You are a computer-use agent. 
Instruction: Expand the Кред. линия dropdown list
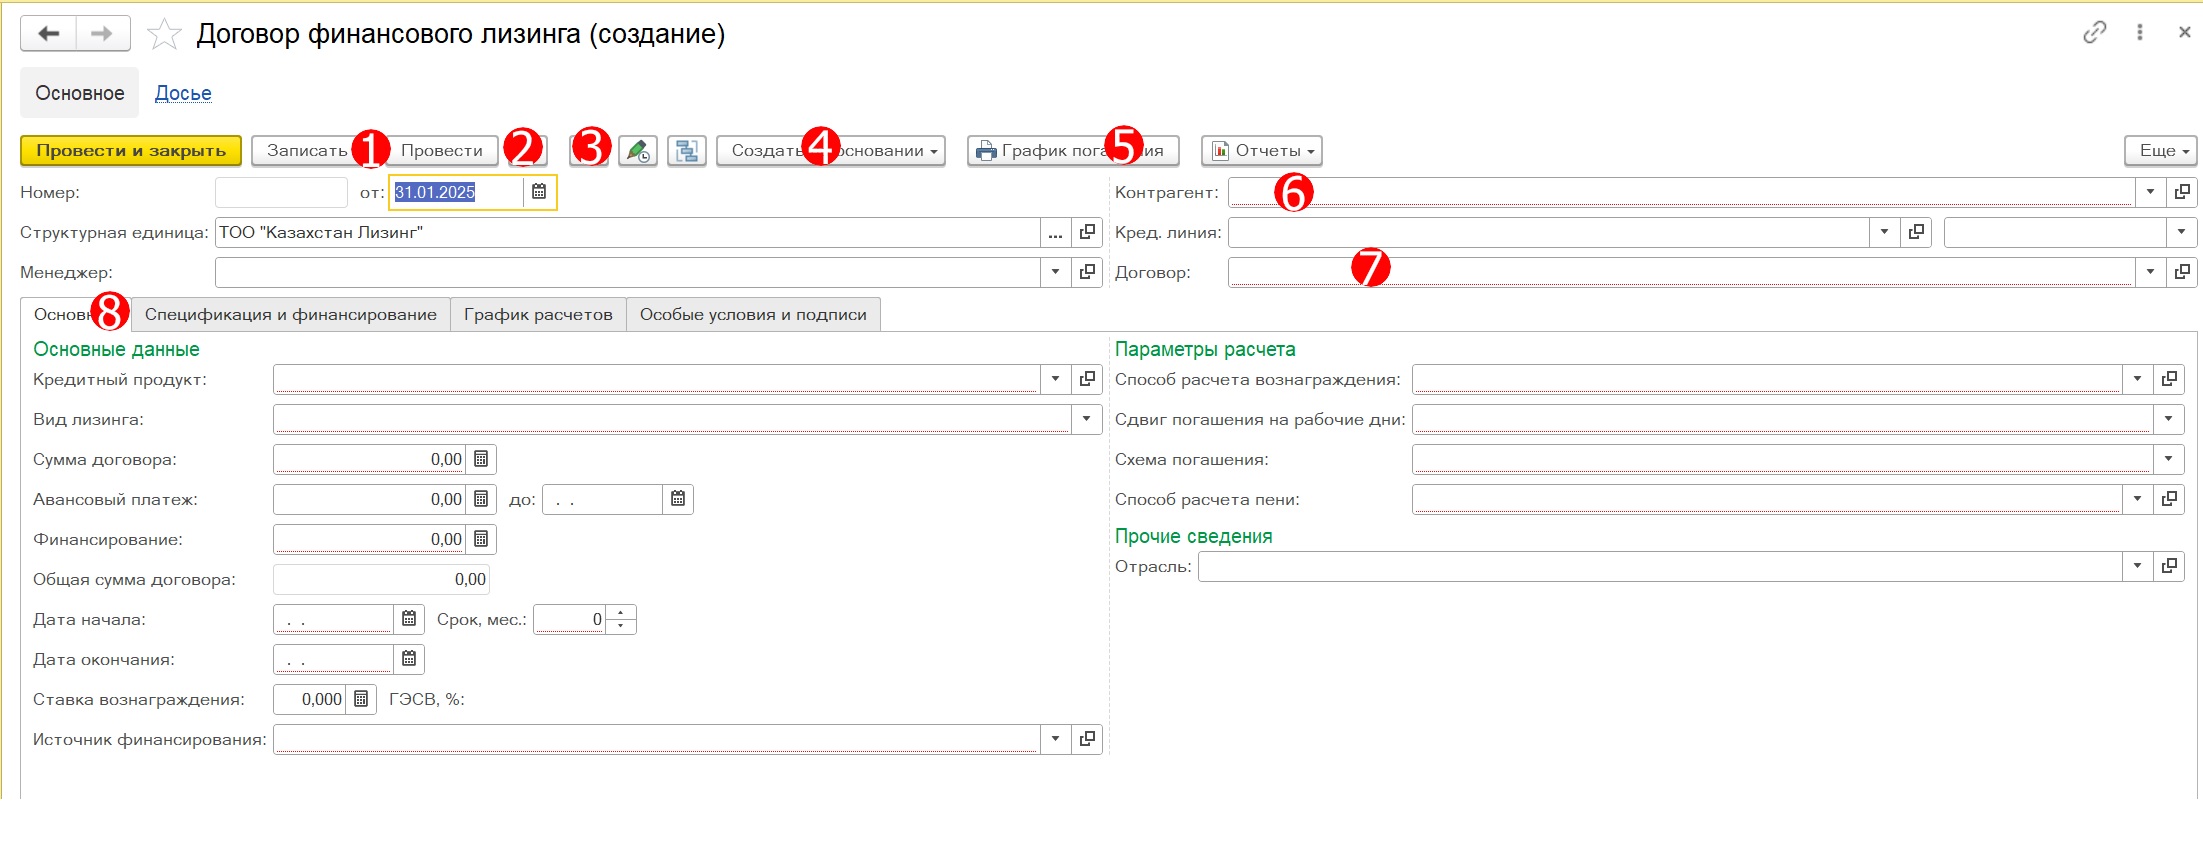pyautogui.click(x=1884, y=233)
